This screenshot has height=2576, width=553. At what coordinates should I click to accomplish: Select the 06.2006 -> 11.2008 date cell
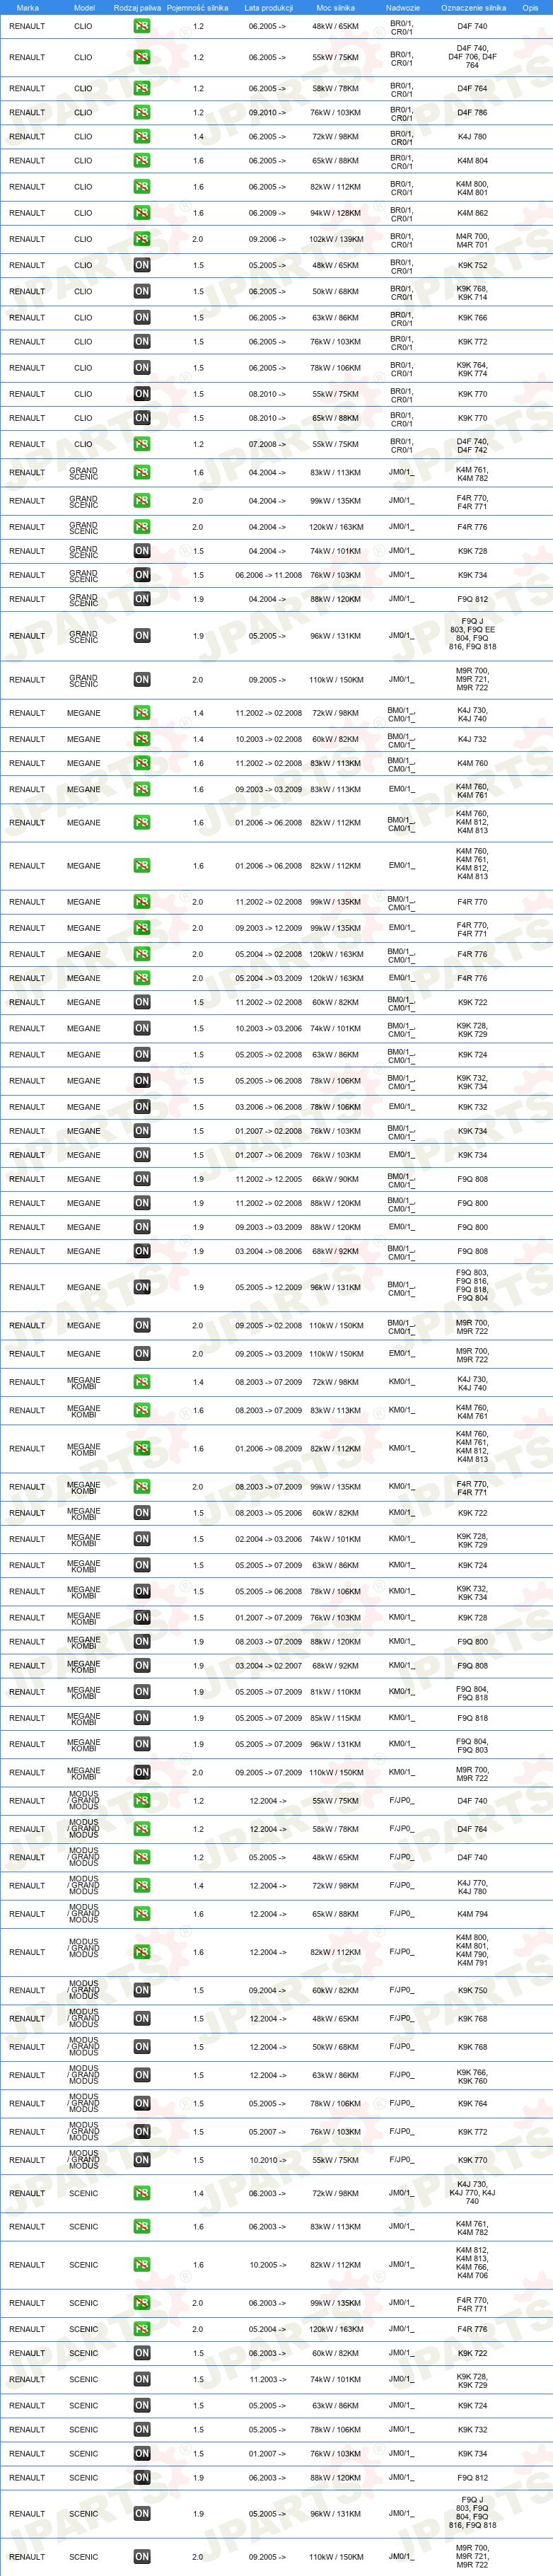pyautogui.click(x=268, y=575)
